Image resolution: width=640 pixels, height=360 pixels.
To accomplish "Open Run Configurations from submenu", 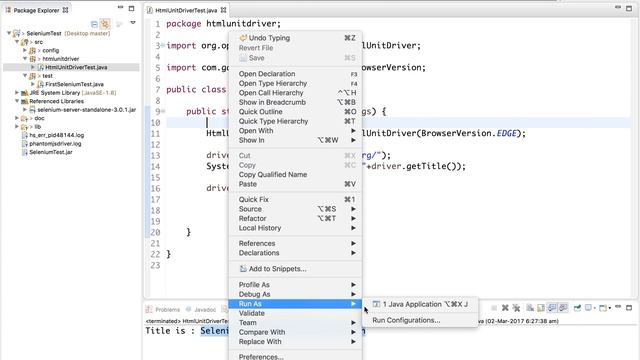I will (420, 320).
